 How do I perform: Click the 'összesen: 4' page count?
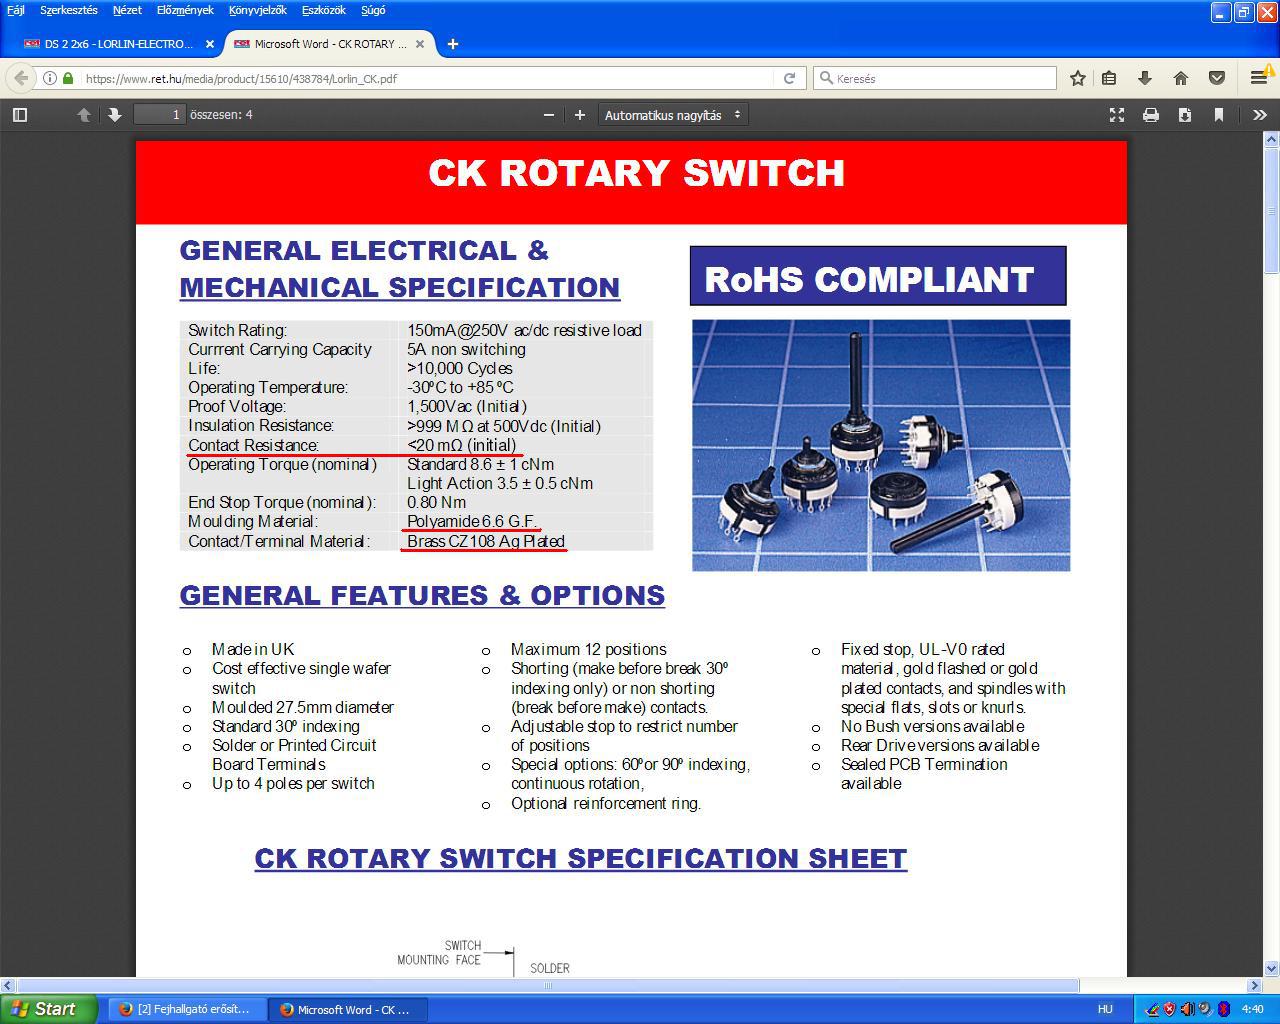(221, 115)
